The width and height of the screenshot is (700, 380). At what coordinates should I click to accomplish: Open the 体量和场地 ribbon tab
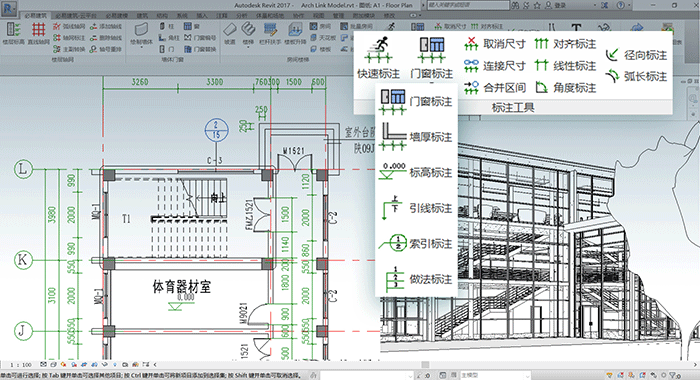point(271,16)
